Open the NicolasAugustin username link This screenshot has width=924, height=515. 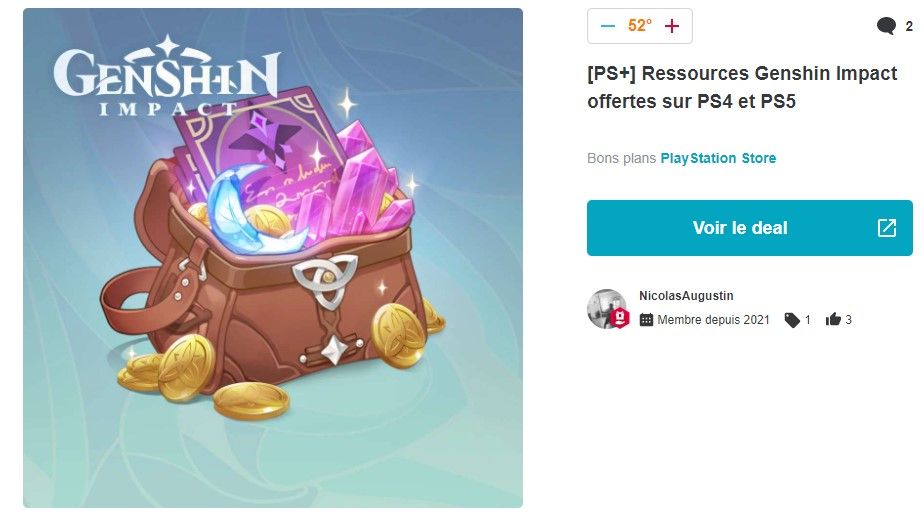point(687,296)
